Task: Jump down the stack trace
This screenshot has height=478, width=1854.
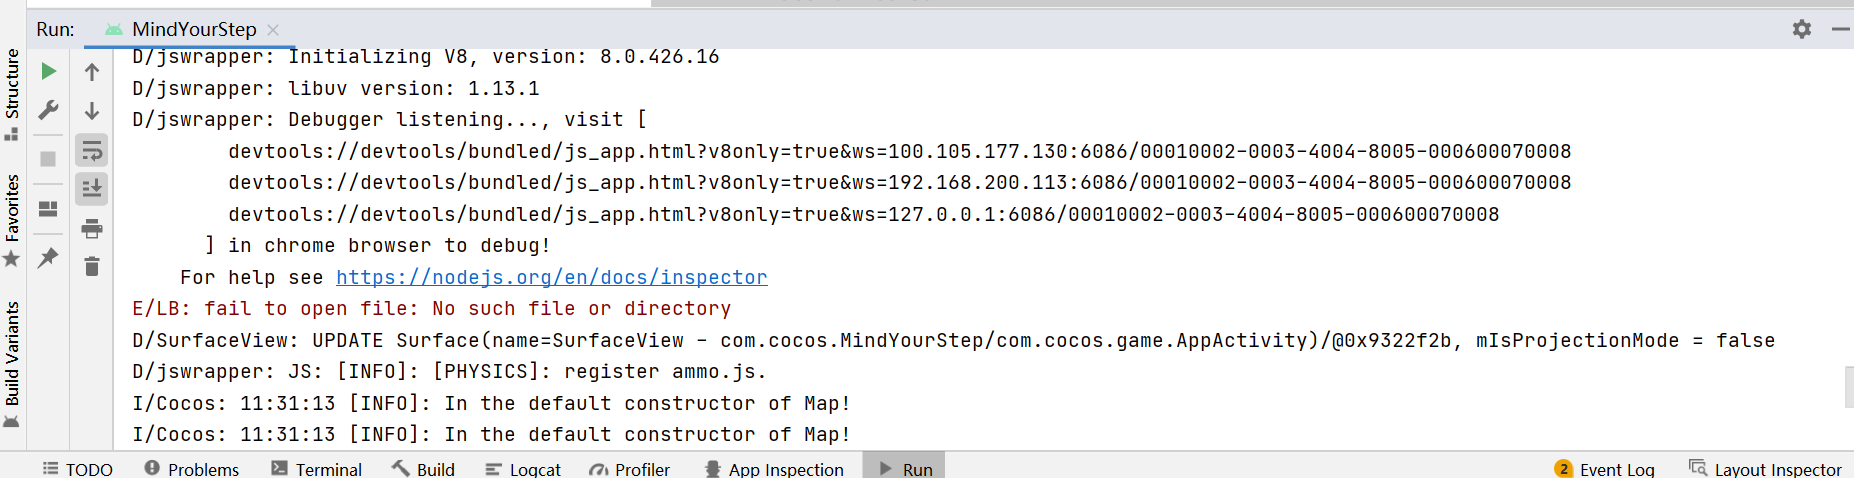Action: click(92, 111)
